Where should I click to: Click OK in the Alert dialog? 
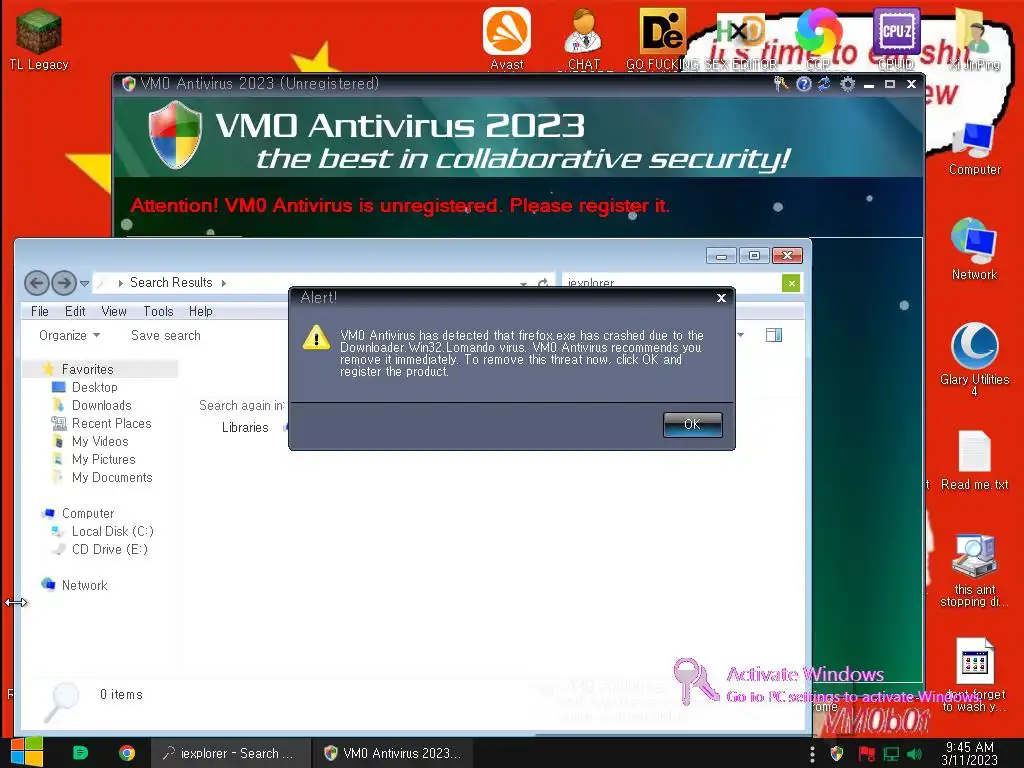point(692,424)
